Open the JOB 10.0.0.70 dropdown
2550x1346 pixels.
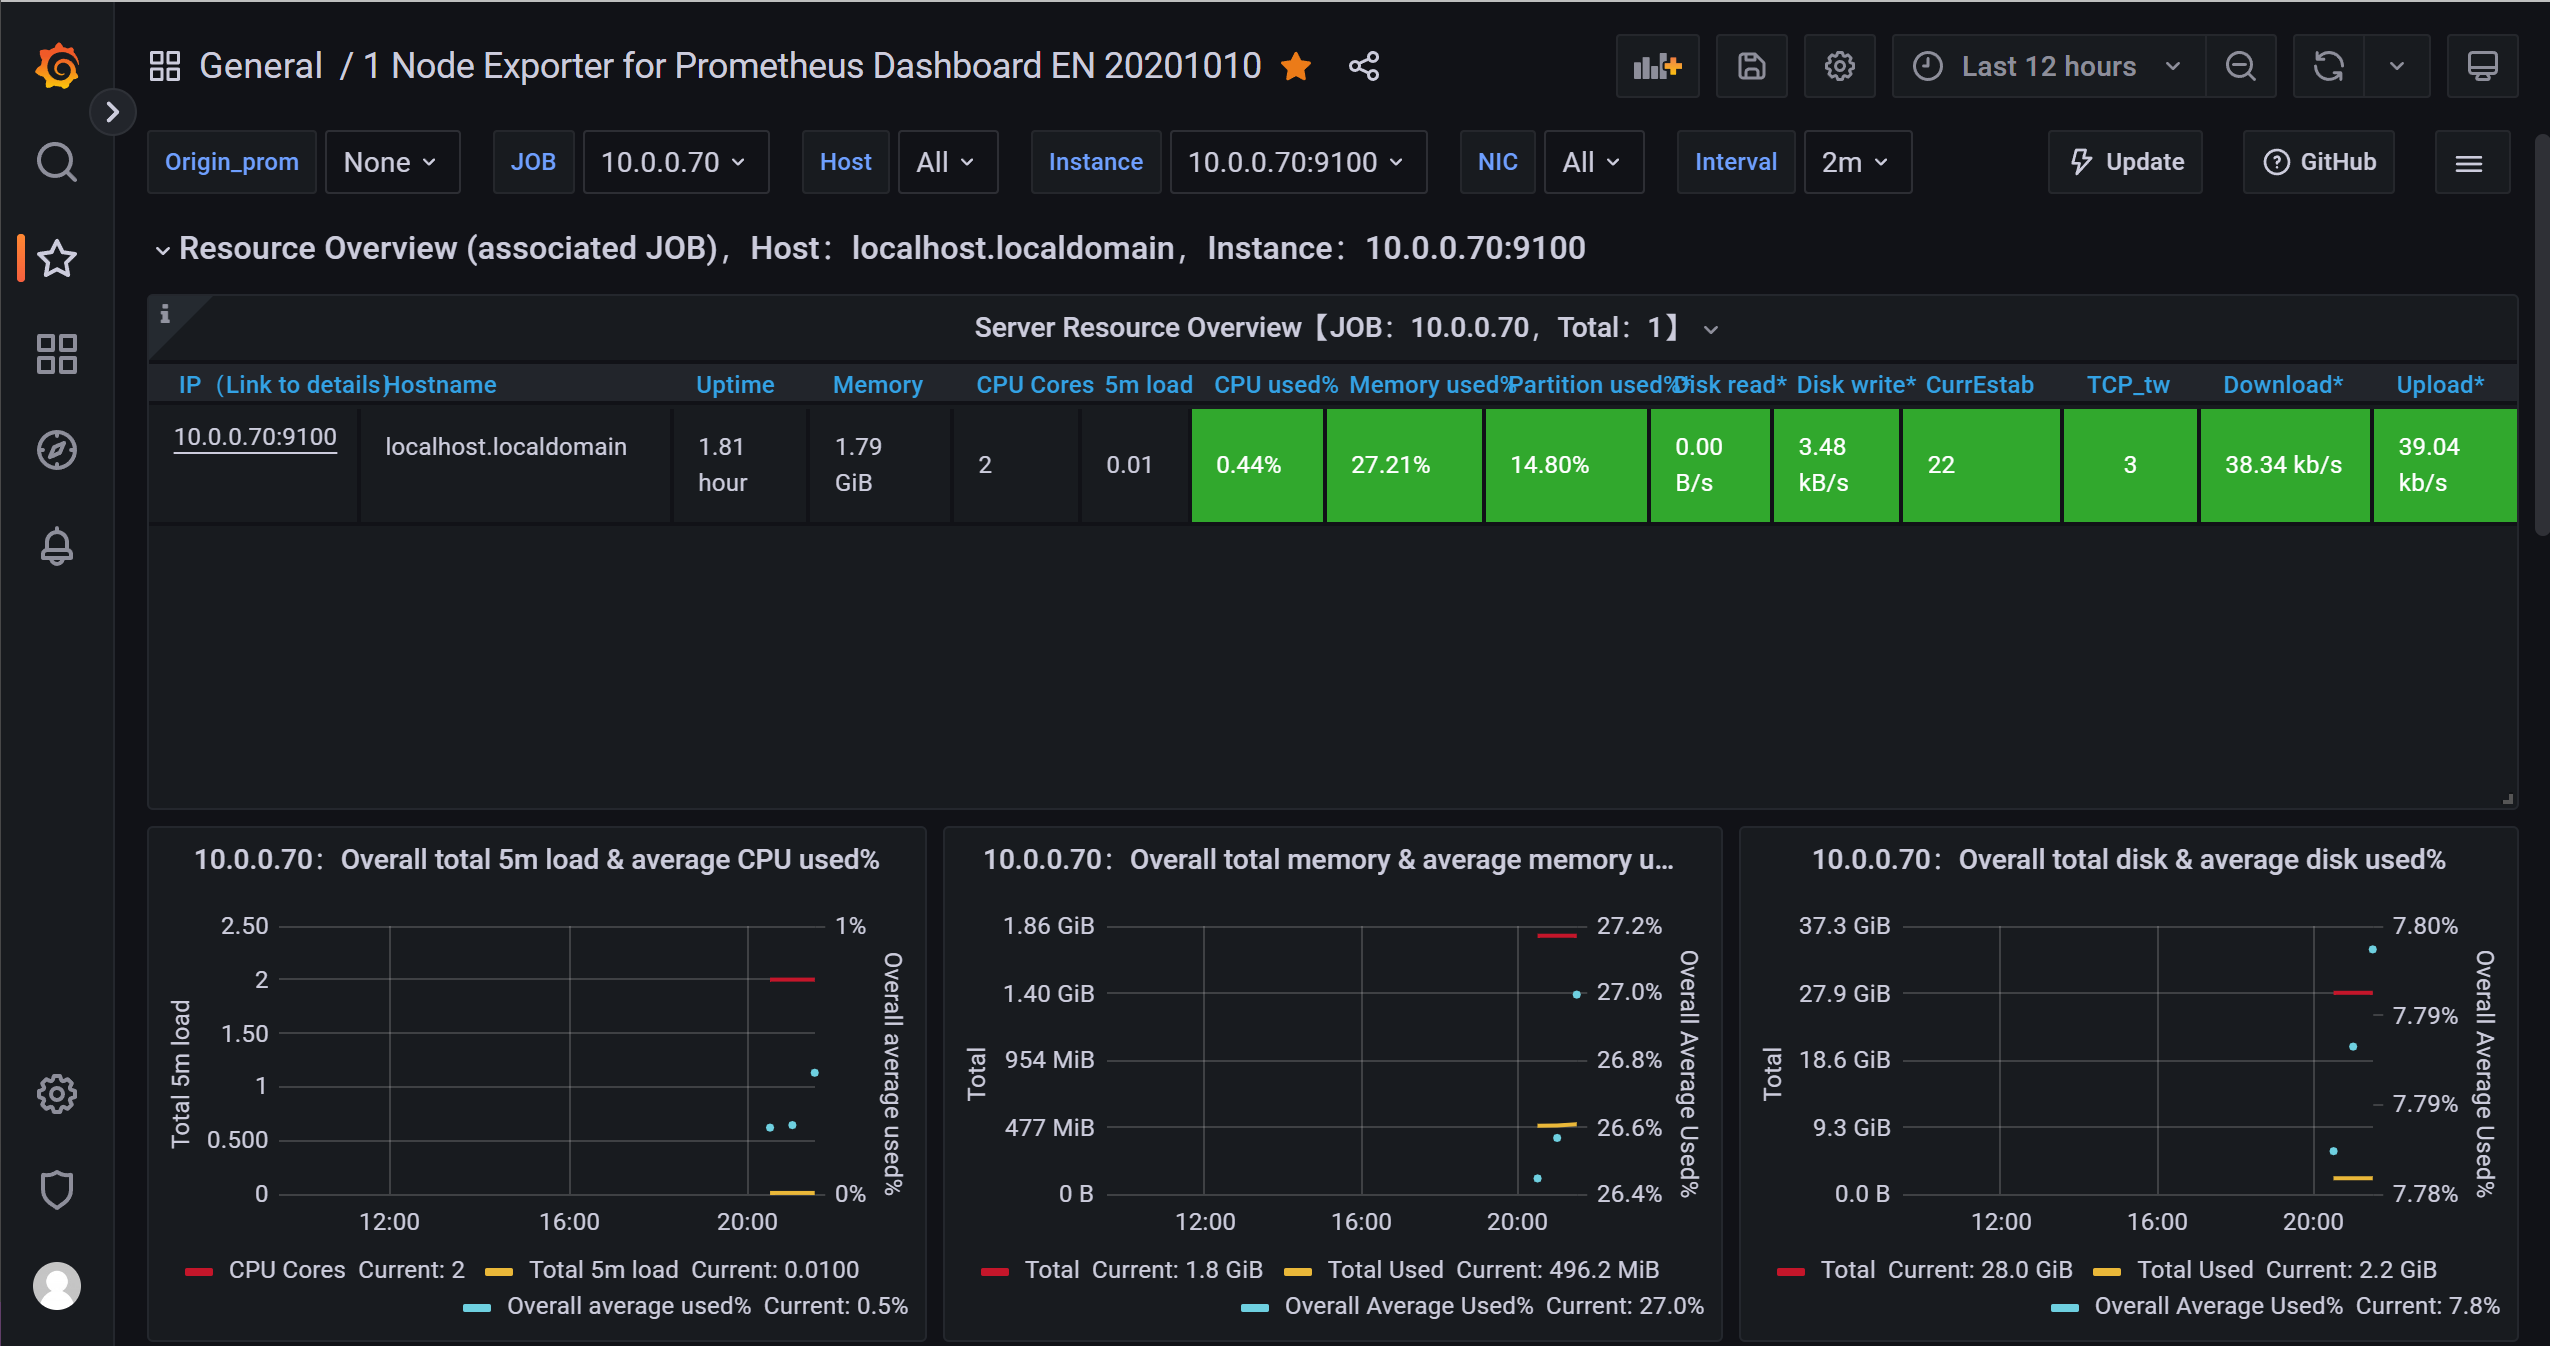tap(675, 162)
